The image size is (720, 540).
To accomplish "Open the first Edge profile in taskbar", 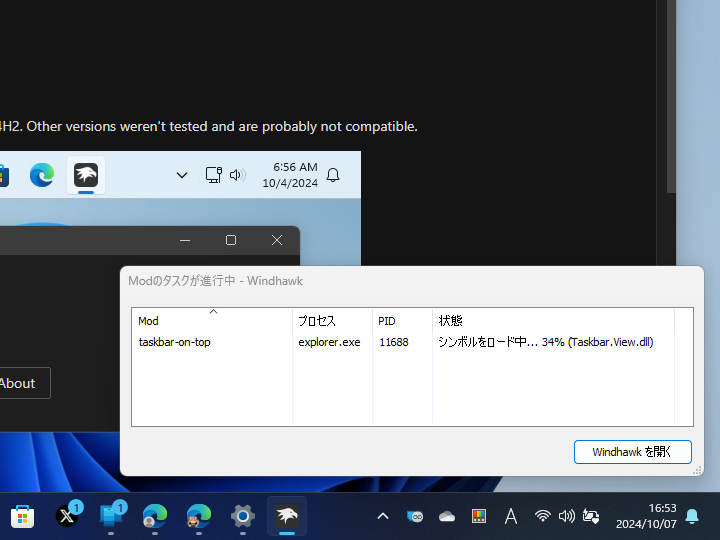I will click(x=155, y=517).
